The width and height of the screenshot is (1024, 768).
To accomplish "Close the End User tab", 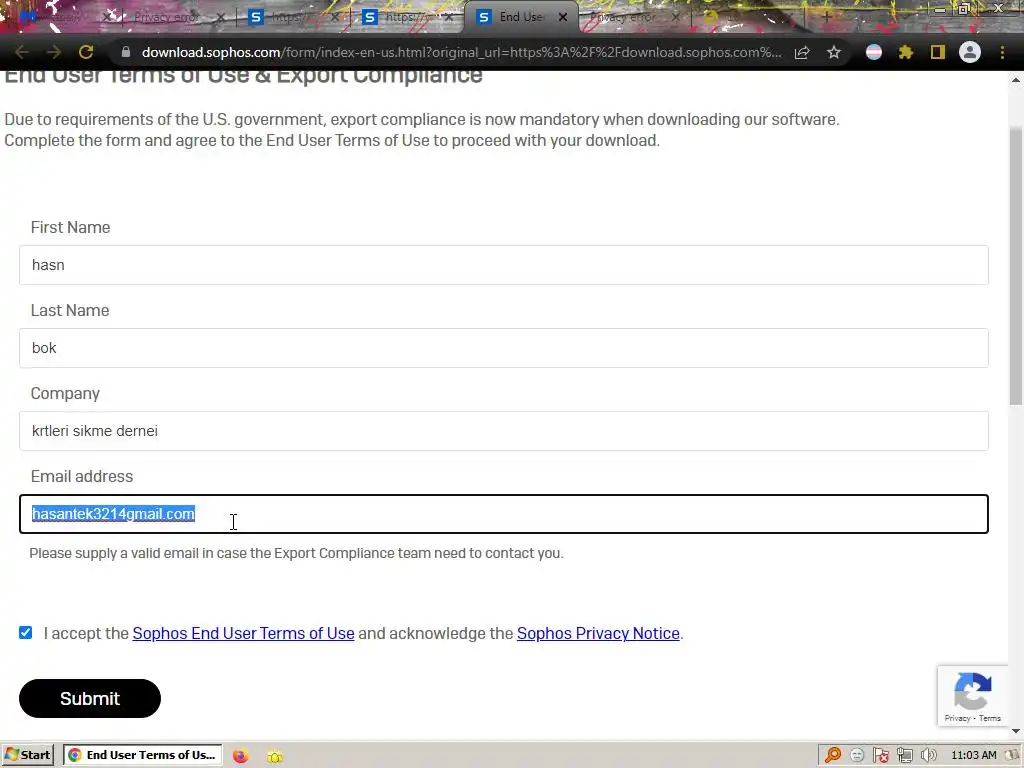I will click(563, 17).
